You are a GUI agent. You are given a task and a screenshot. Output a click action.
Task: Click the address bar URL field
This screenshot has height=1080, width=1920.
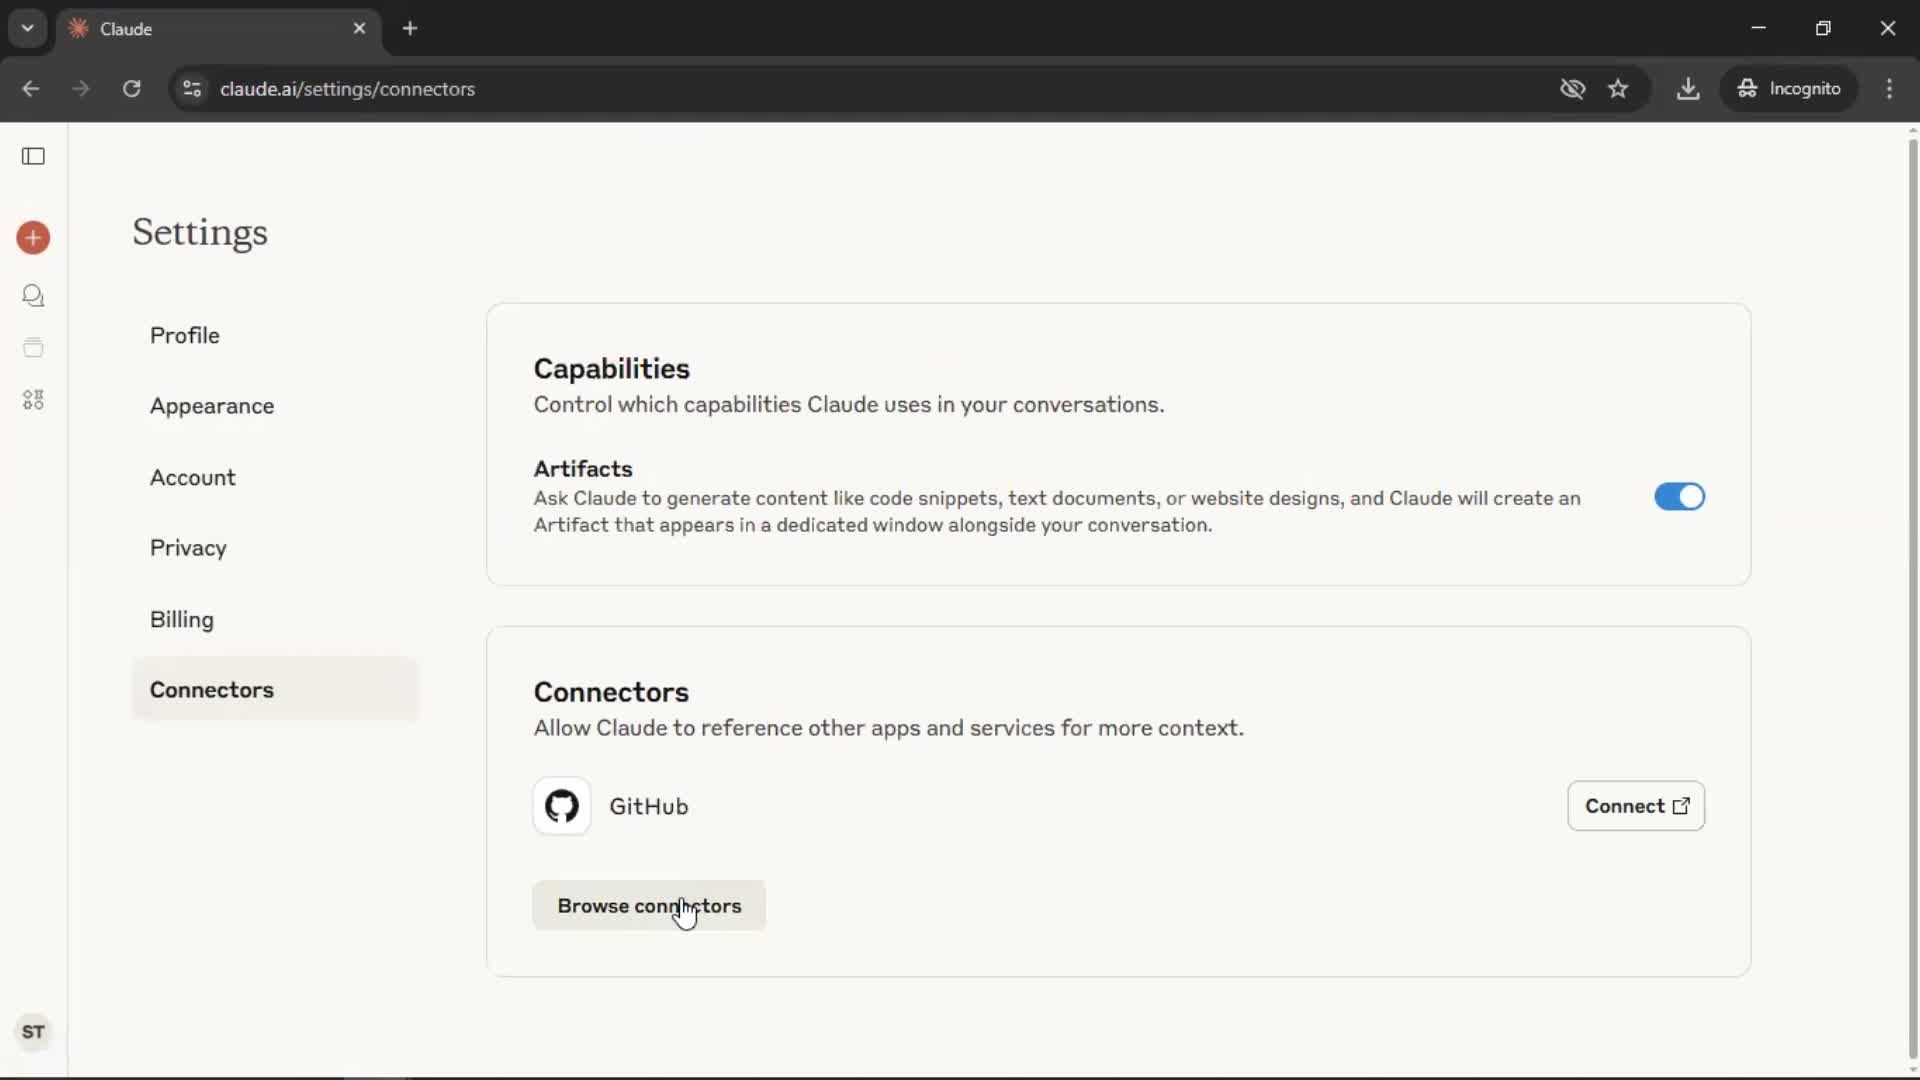pyautogui.click(x=860, y=89)
